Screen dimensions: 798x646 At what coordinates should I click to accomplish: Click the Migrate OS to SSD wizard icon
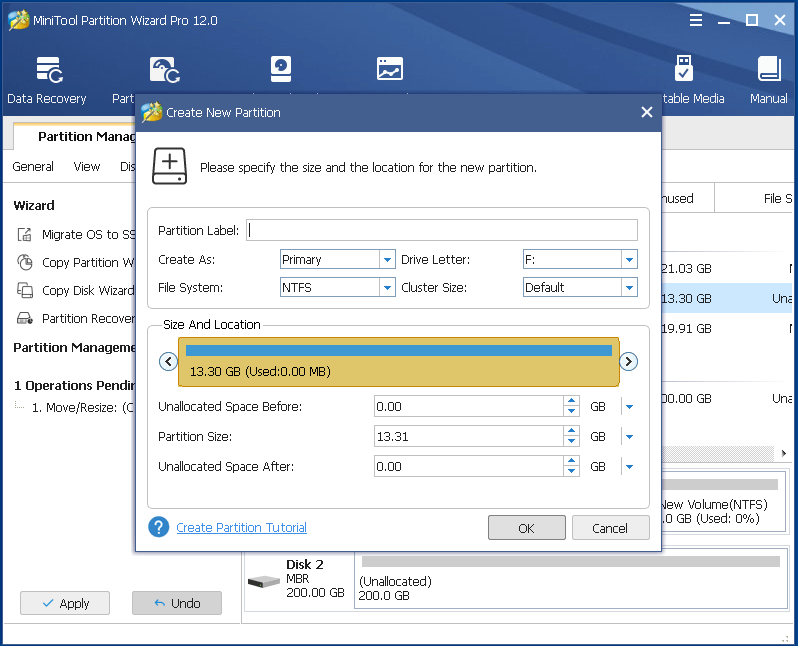point(24,234)
